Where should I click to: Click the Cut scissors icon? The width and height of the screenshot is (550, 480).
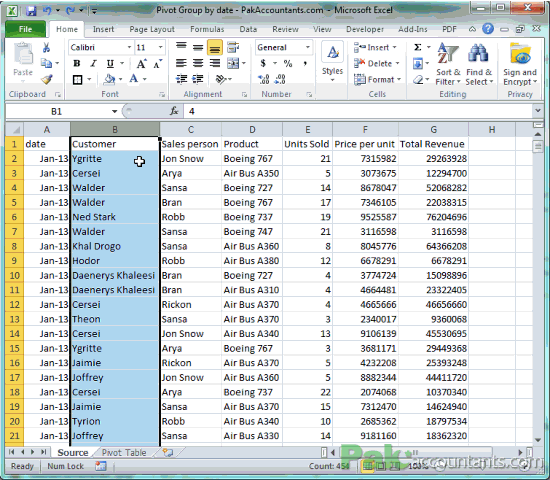tap(46, 47)
